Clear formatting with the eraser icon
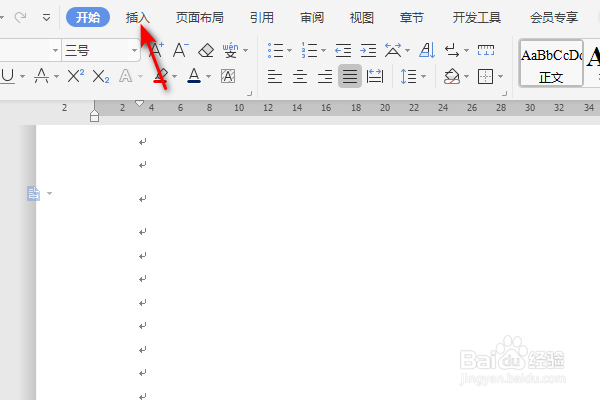This screenshot has width=600, height=400. pyautogui.click(x=206, y=50)
